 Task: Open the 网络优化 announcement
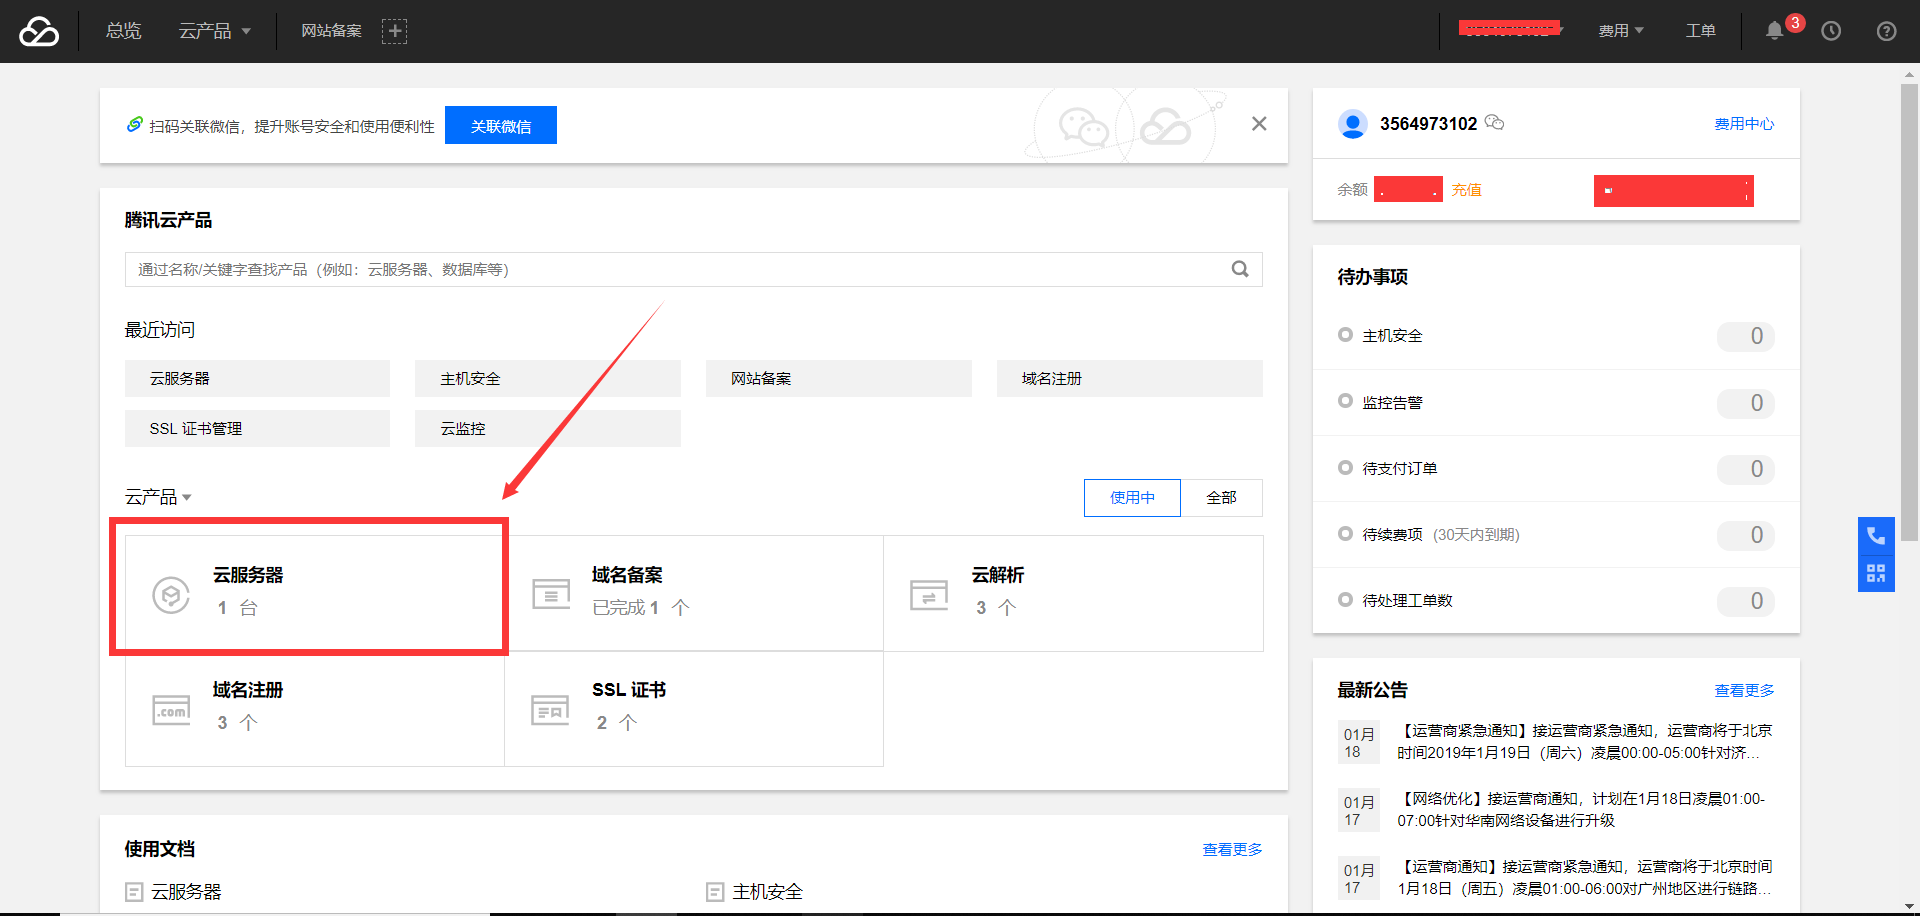tap(1582, 810)
